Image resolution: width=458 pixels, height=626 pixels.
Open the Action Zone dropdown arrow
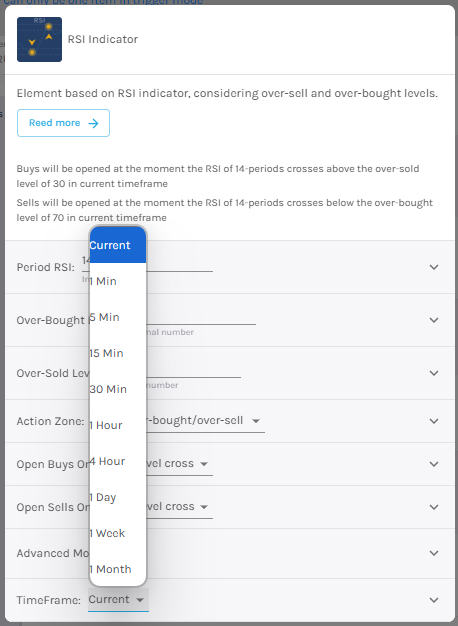256,421
